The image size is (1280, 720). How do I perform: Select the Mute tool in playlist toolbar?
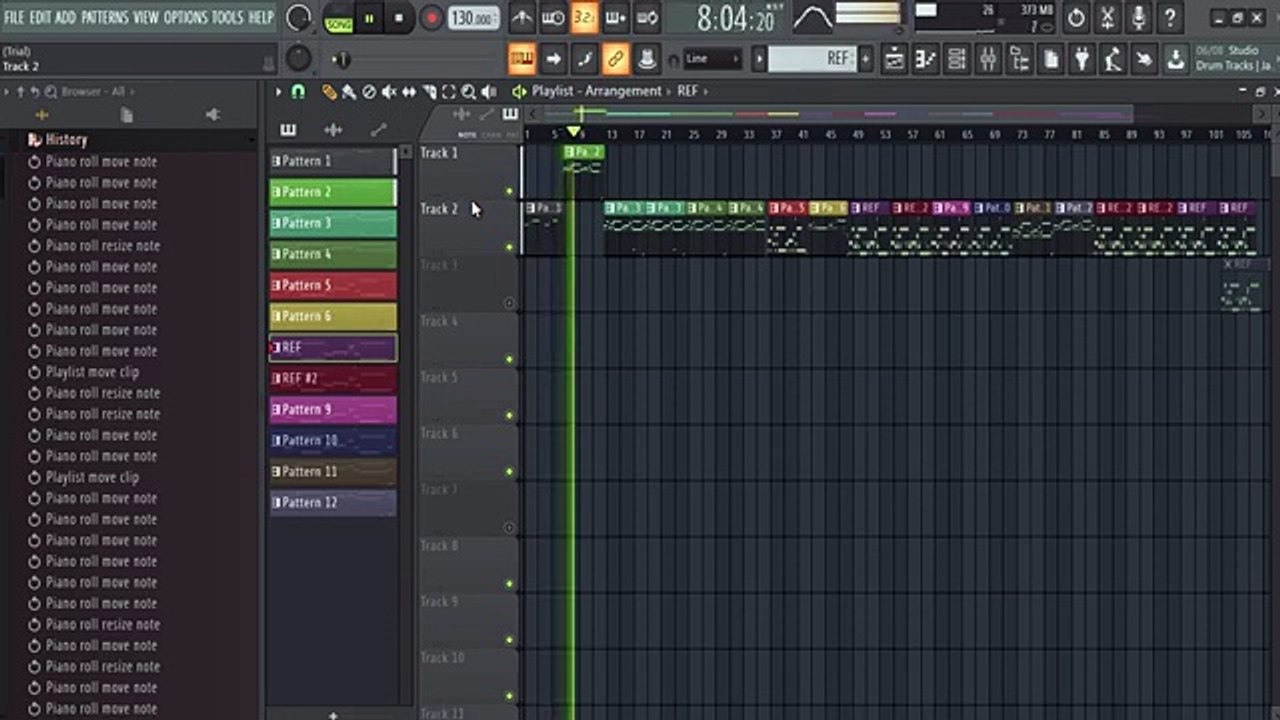(389, 91)
